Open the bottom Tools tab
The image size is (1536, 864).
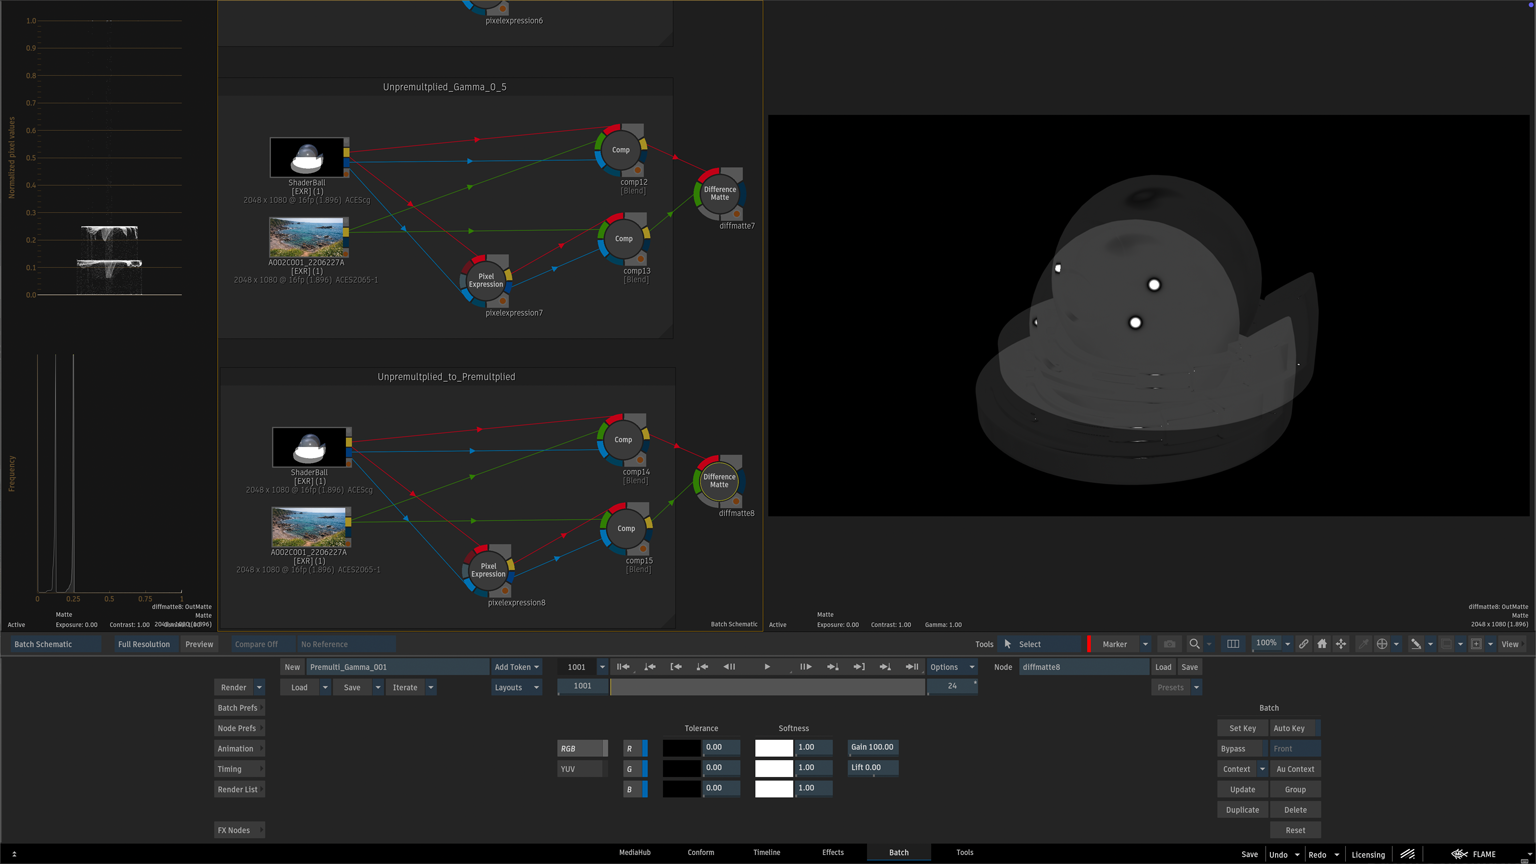pos(965,853)
